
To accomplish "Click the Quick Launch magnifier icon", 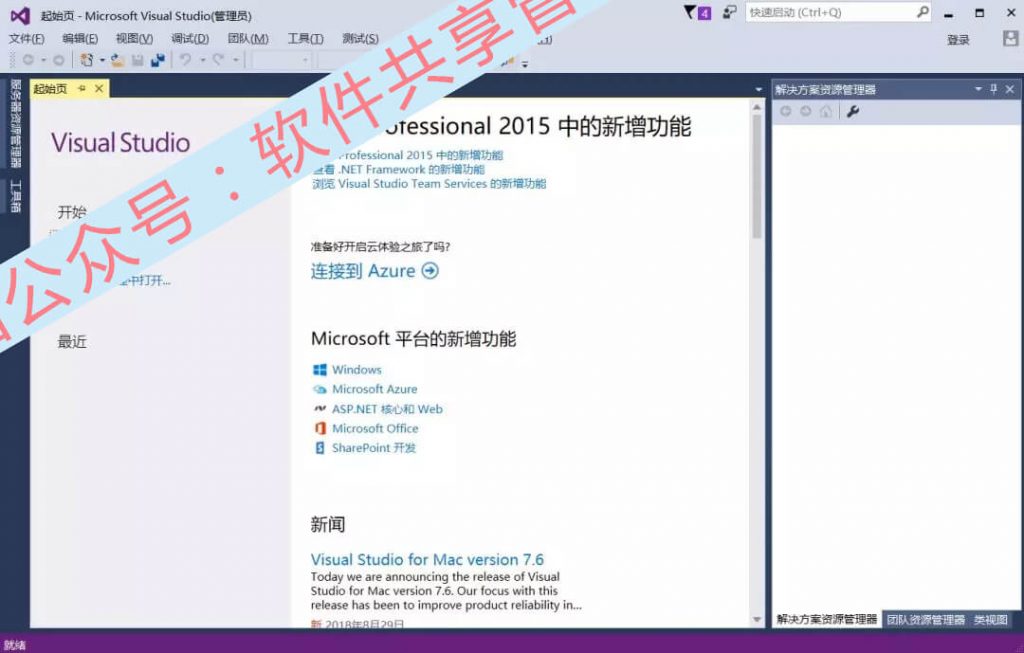I will pos(922,12).
